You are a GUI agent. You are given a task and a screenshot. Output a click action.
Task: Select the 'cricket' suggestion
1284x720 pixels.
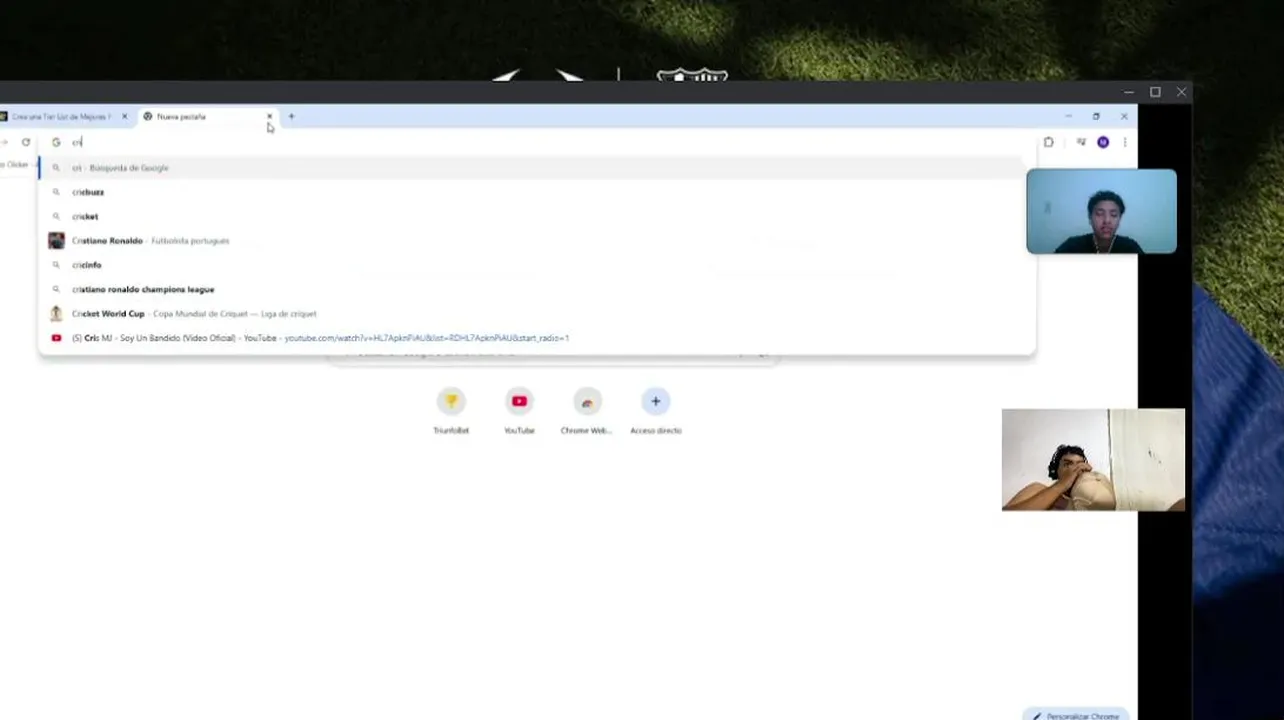(536, 216)
